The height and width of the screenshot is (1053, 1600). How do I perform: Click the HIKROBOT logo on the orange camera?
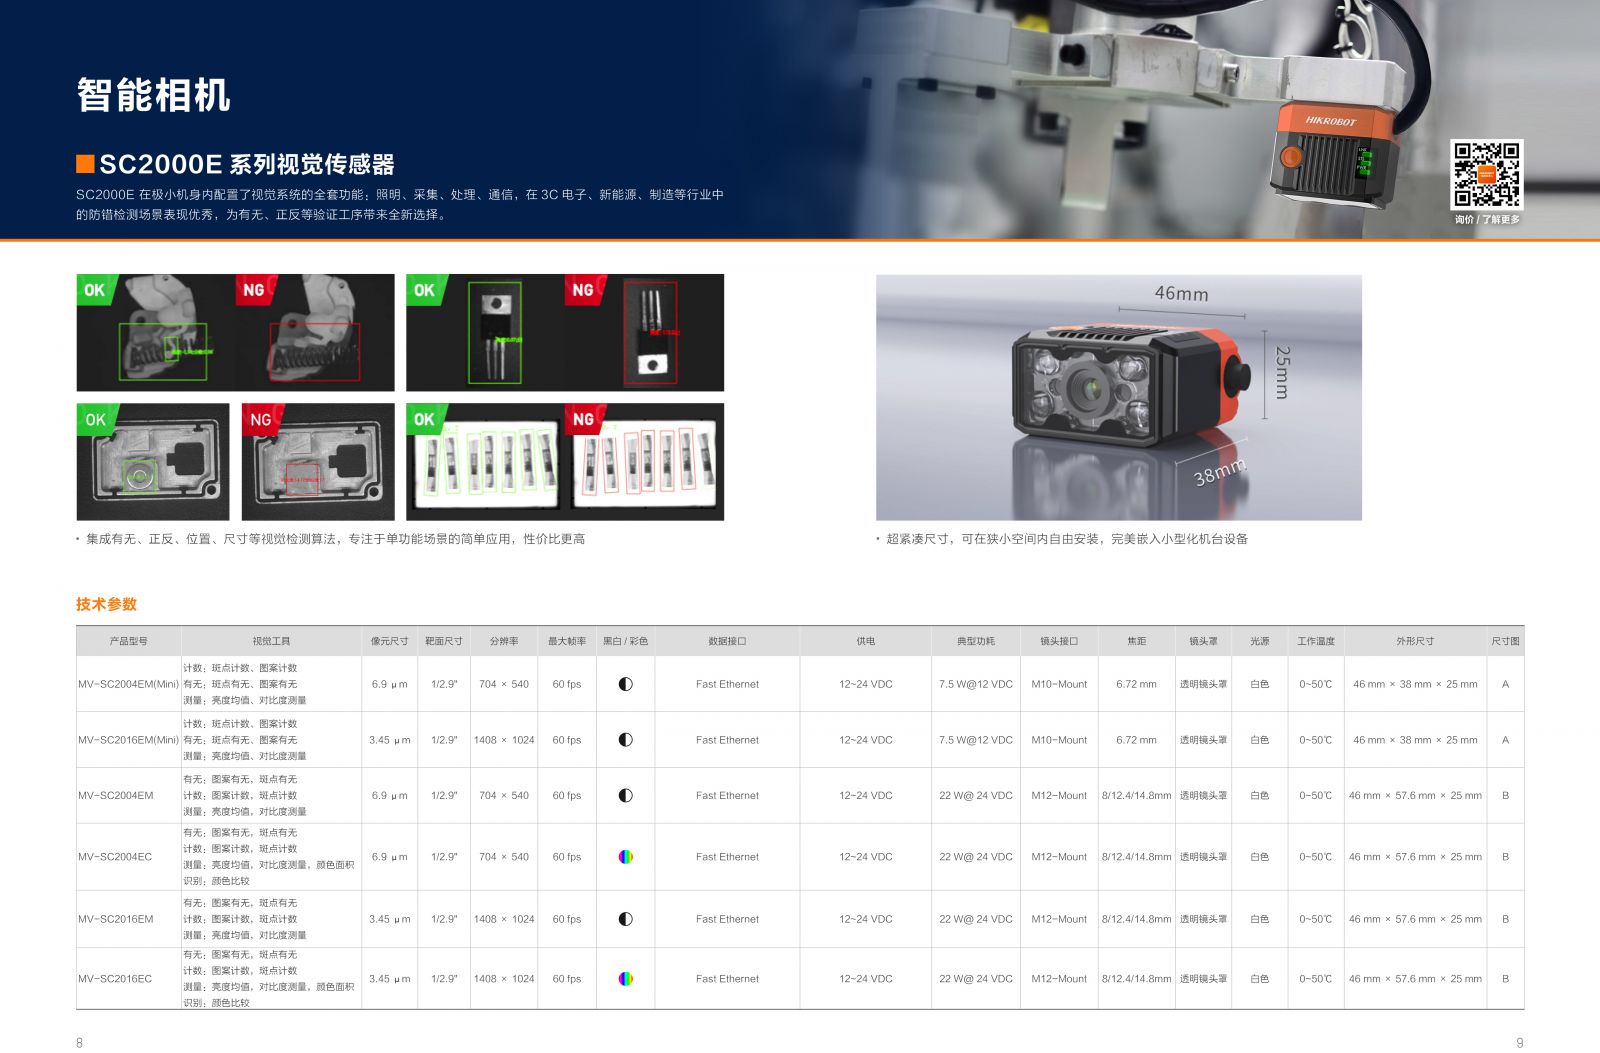pyautogui.click(x=1331, y=121)
